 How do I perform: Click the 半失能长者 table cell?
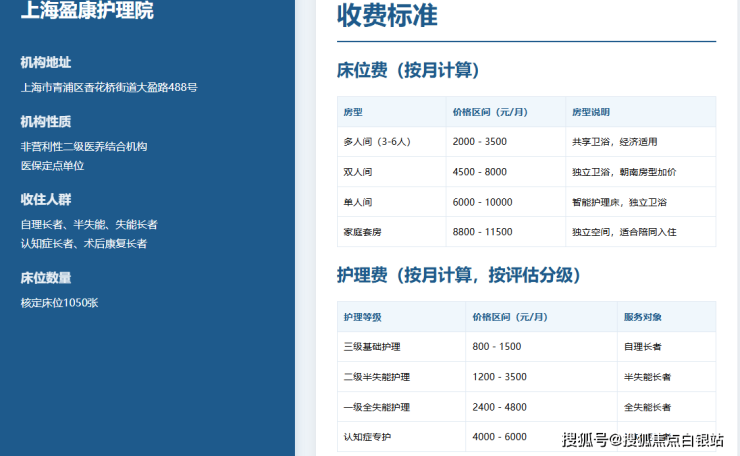point(648,377)
